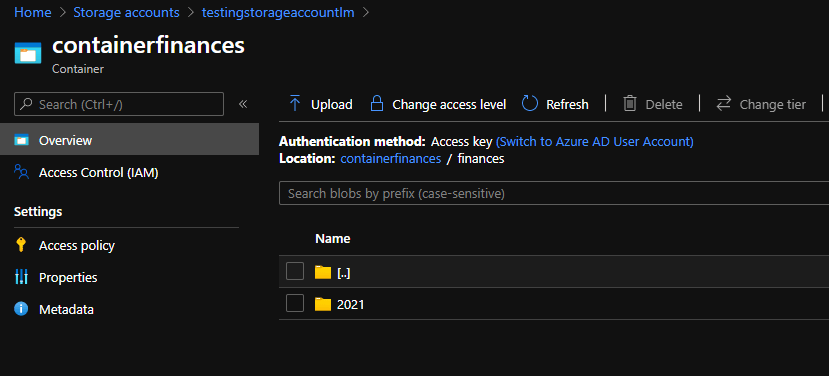
Task: Click the Properties bars icon
Action: coord(21,277)
